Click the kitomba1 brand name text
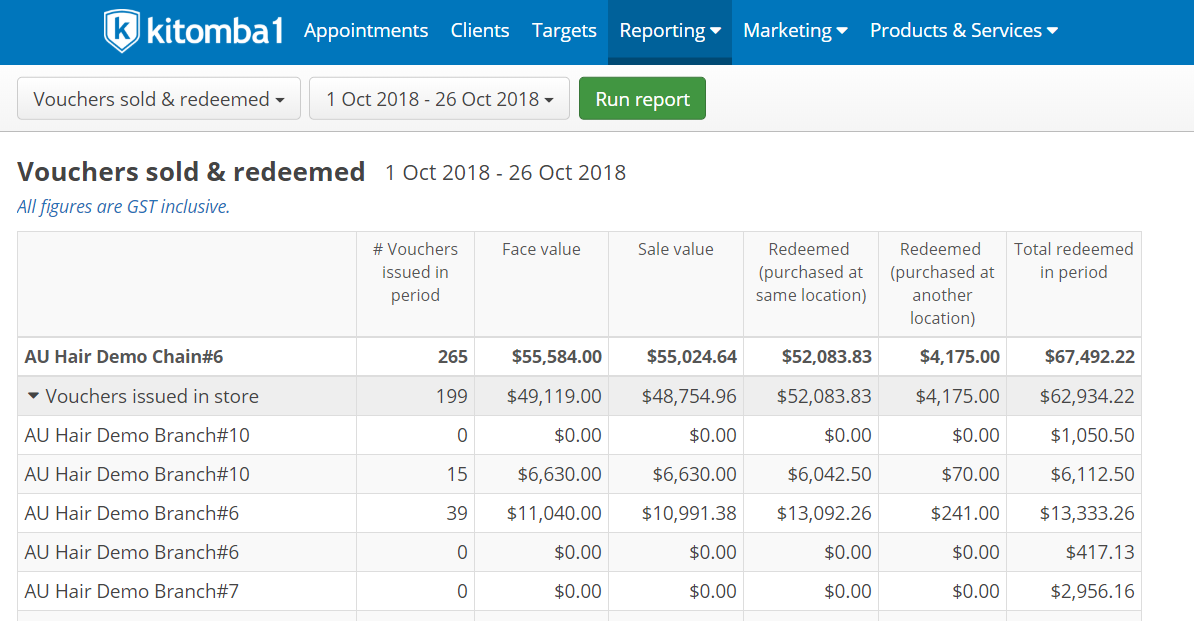Image resolution: width=1194 pixels, height=621 pixels. [215, 30]
